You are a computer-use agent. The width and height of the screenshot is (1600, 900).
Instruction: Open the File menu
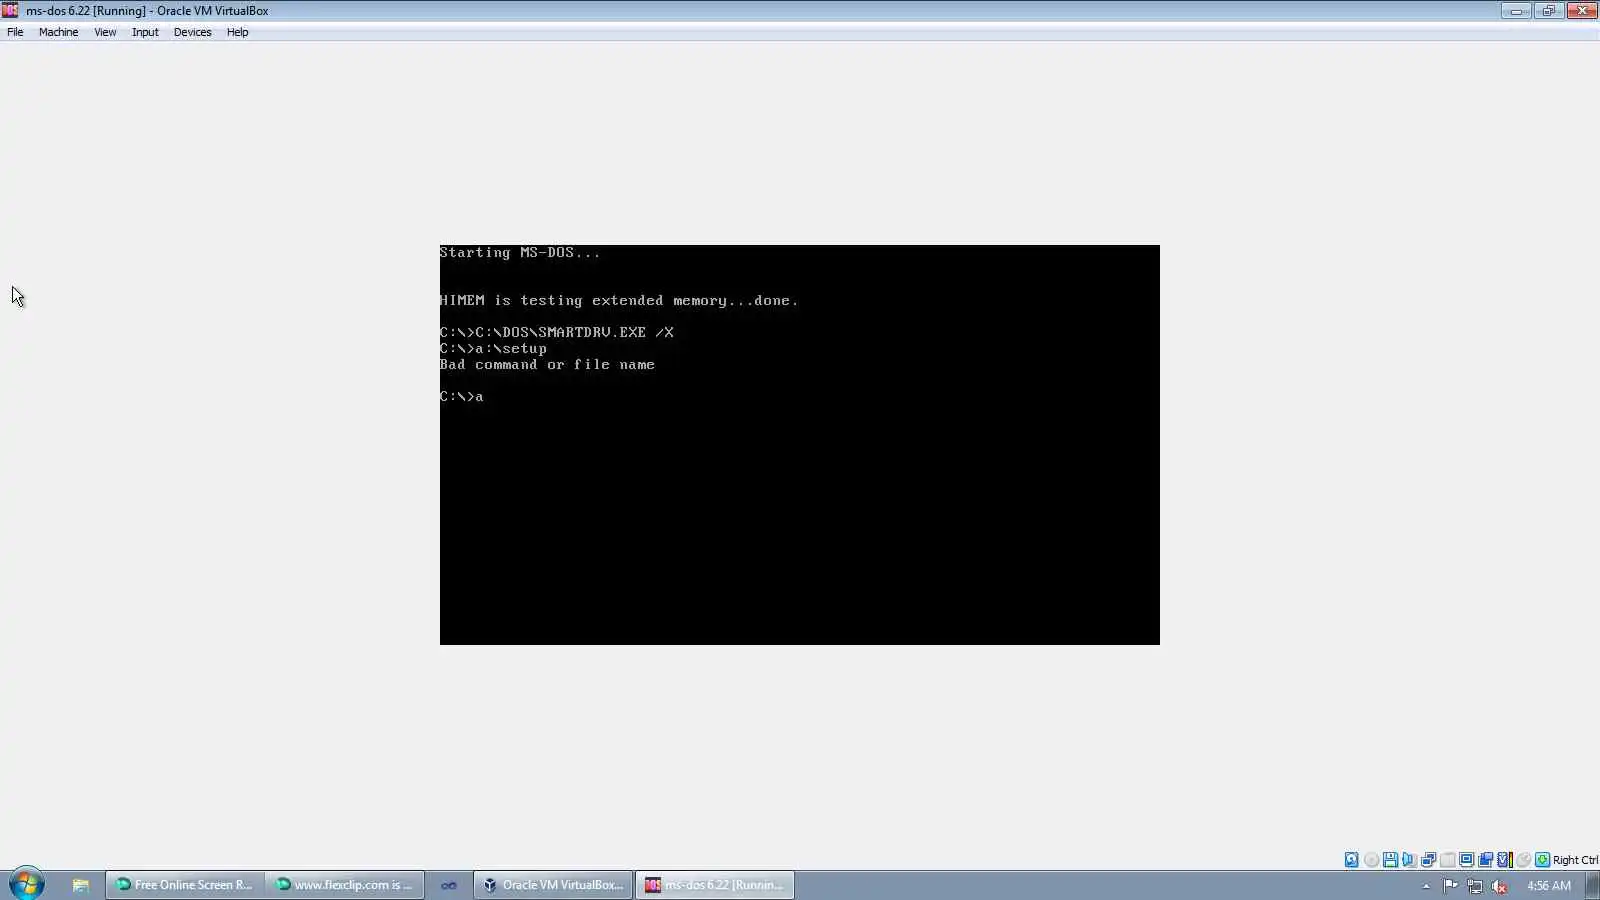(15, 32)
